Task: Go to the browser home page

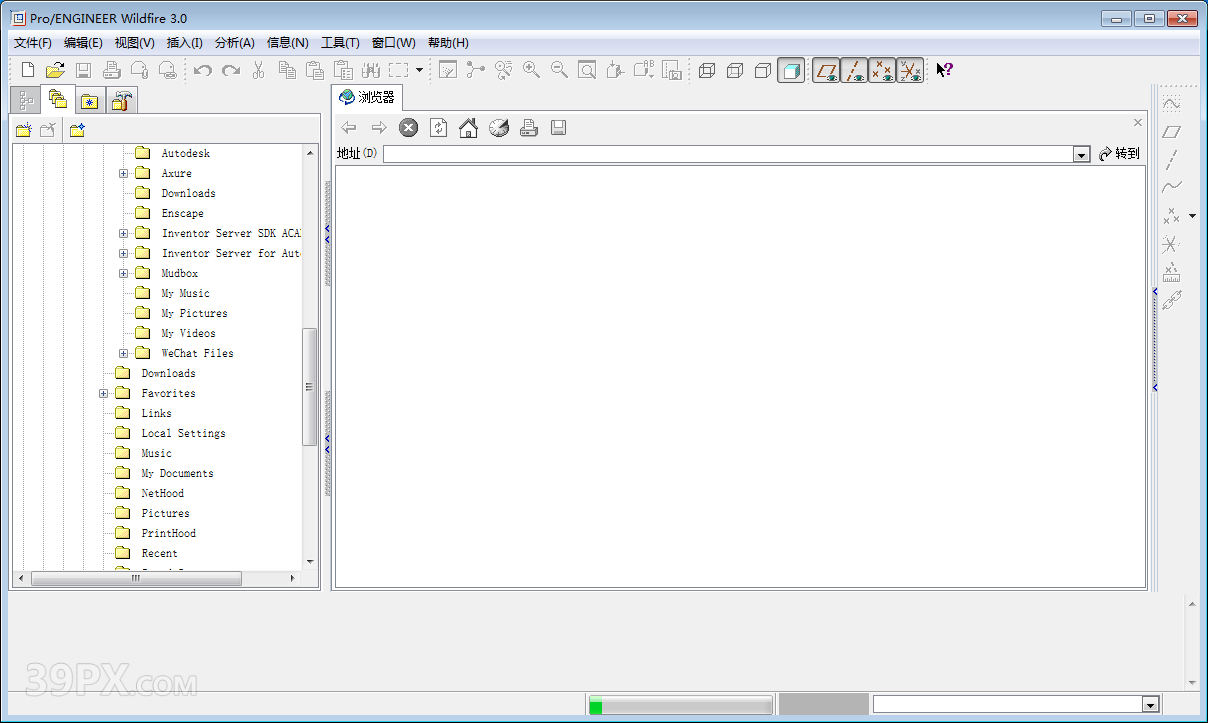Action: (x=468, y=127)
